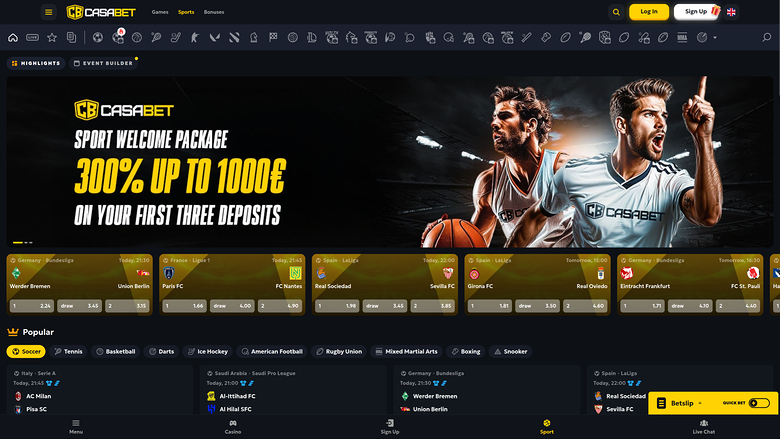
Task: Open Sports in top navigation
Action: (x=186, y=12)
